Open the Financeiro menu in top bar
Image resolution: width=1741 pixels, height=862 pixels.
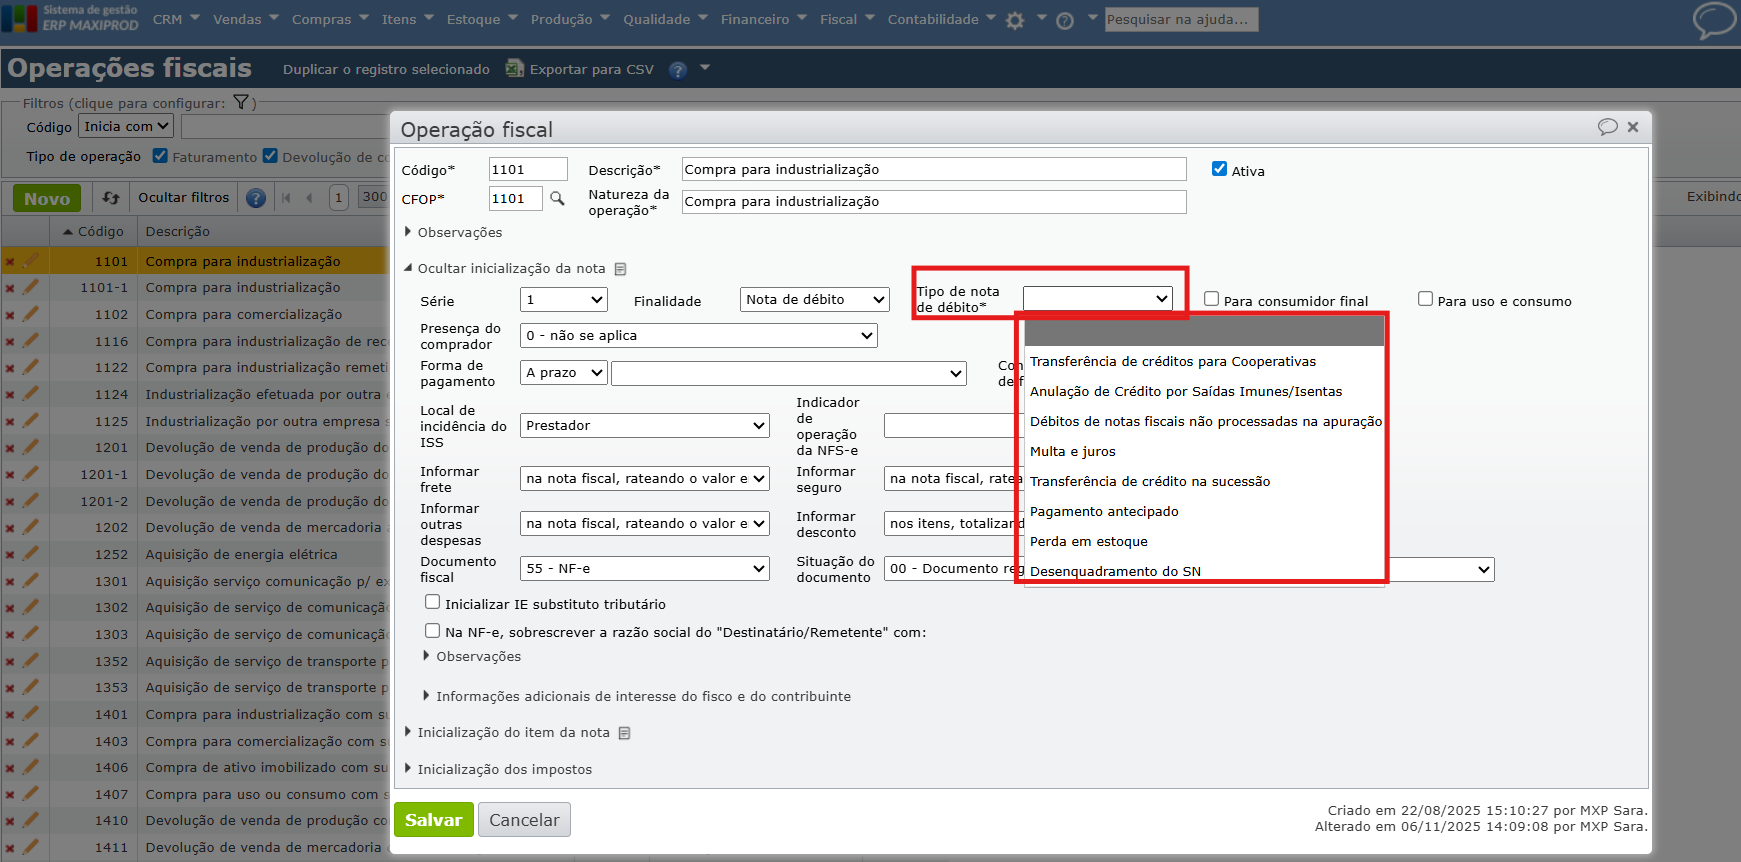pos(763,19)
